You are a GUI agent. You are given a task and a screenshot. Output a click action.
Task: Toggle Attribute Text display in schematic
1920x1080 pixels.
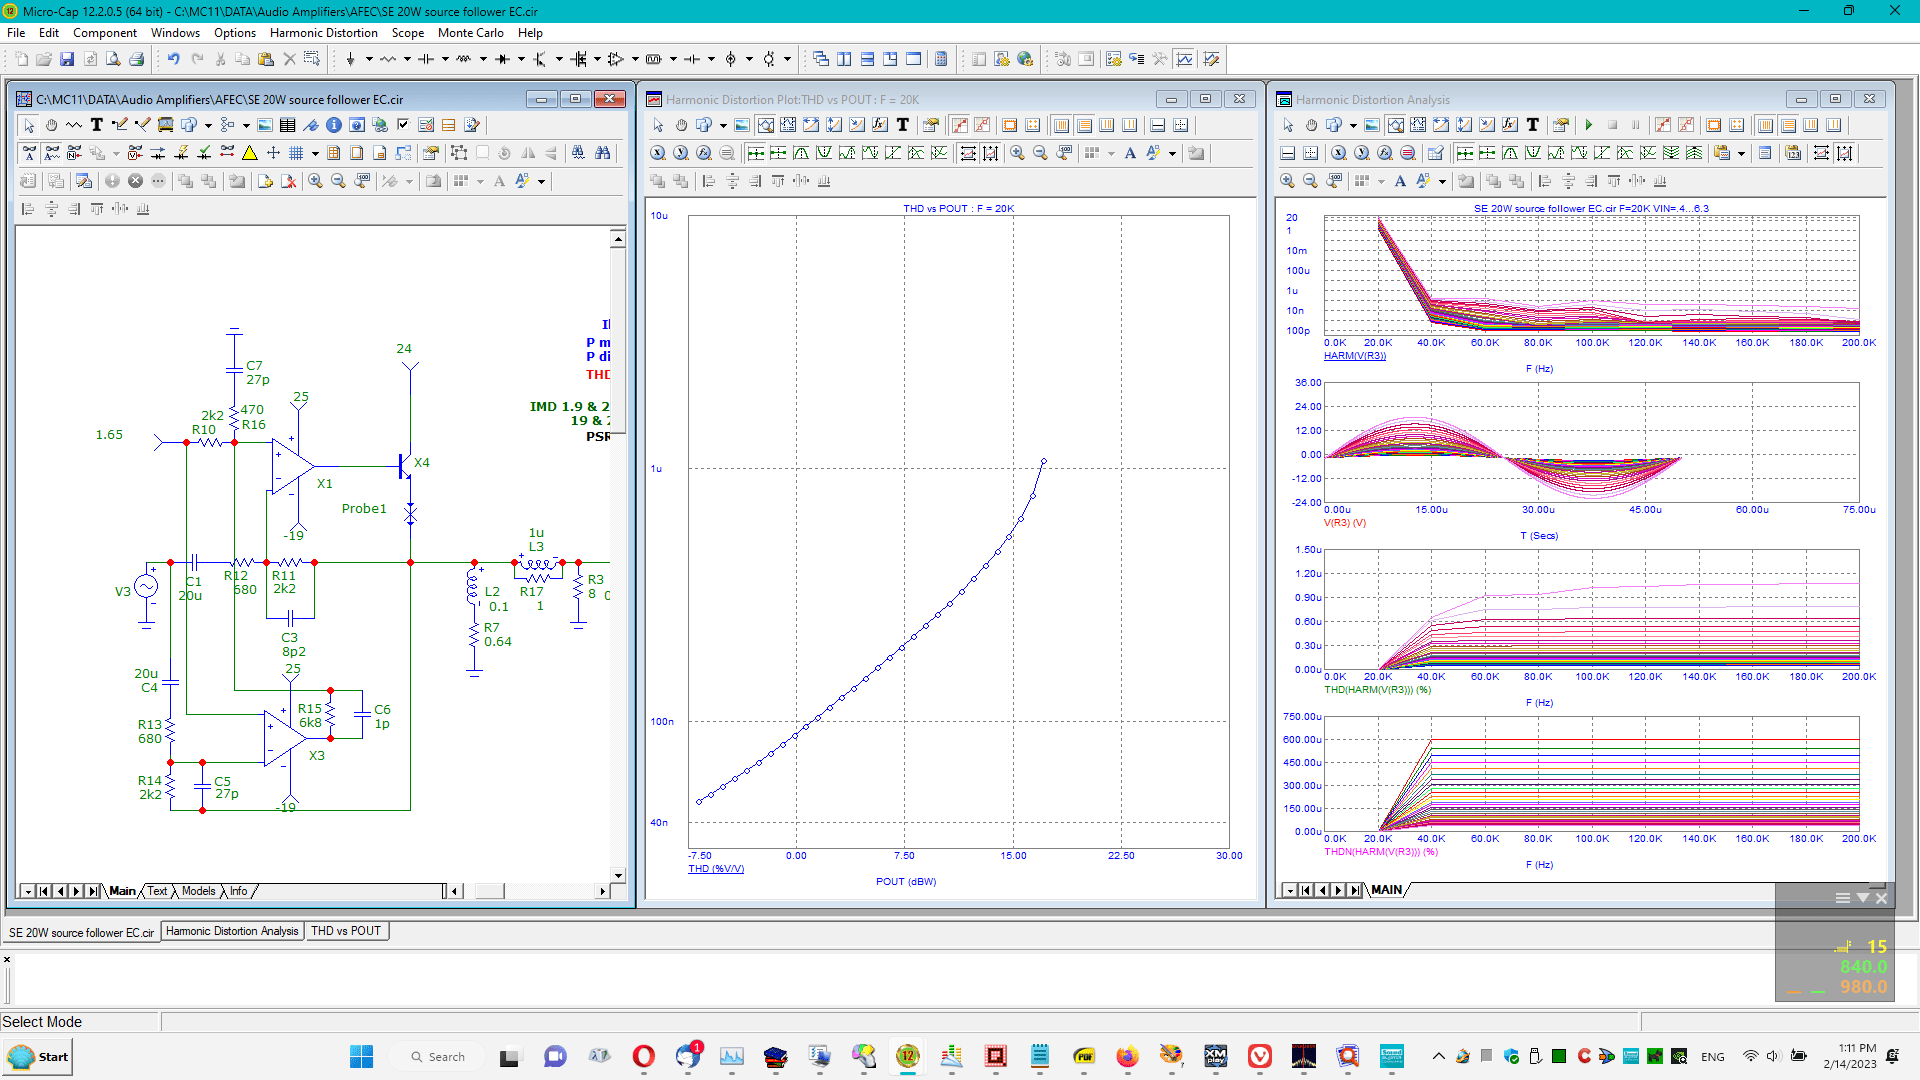point(52,153)
